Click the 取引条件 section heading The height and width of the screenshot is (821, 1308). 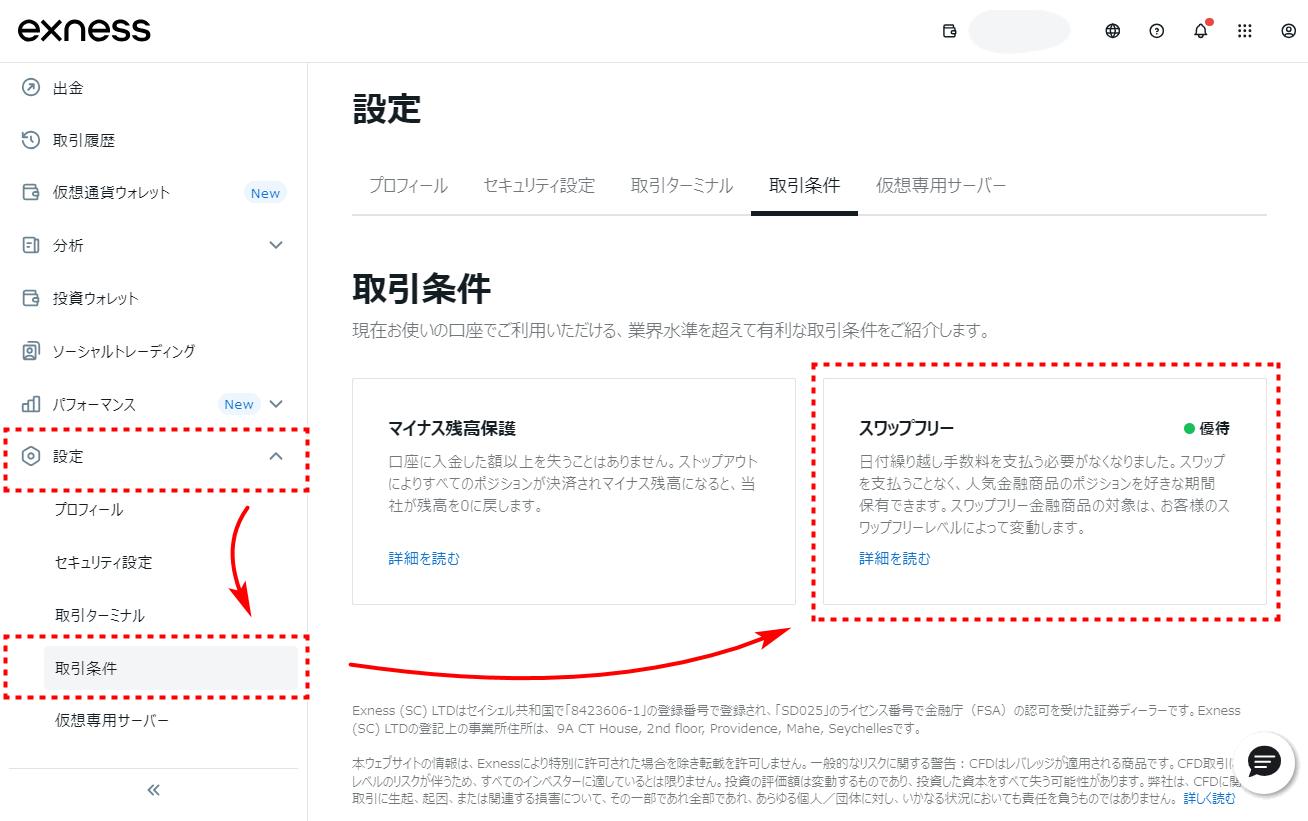[x=422, y=288]
